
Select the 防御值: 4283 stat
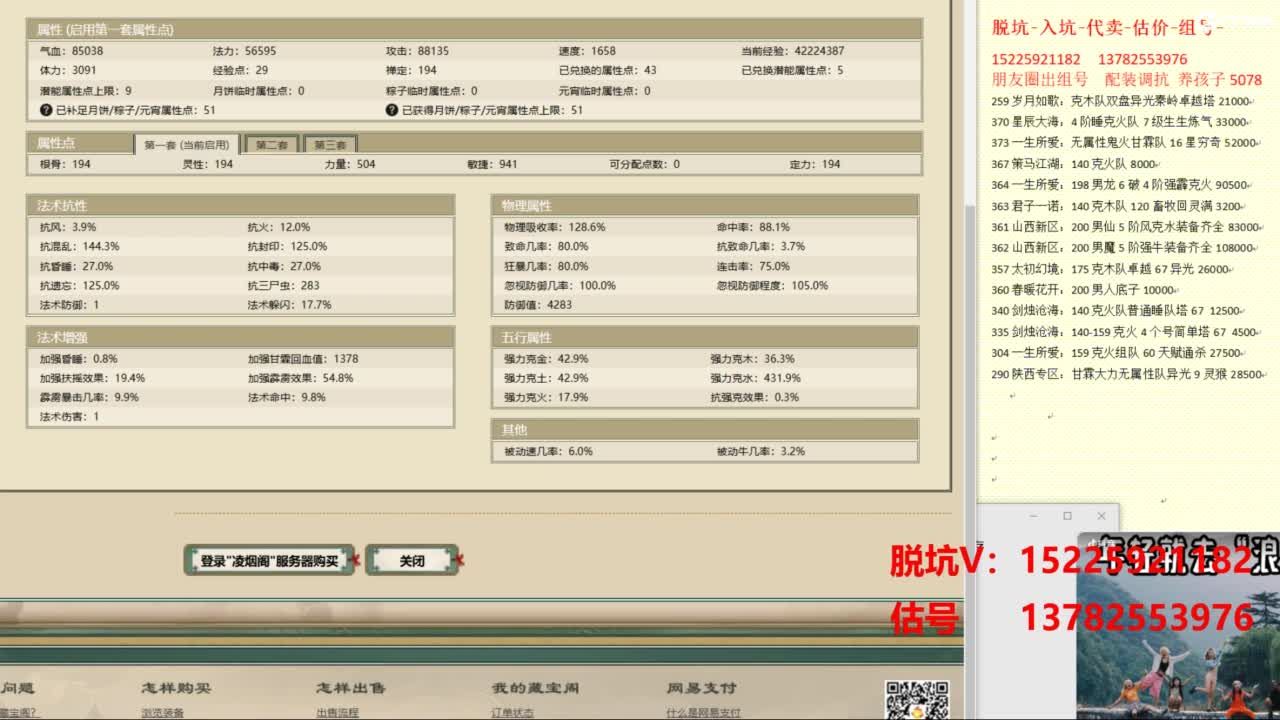pos(538,305)
